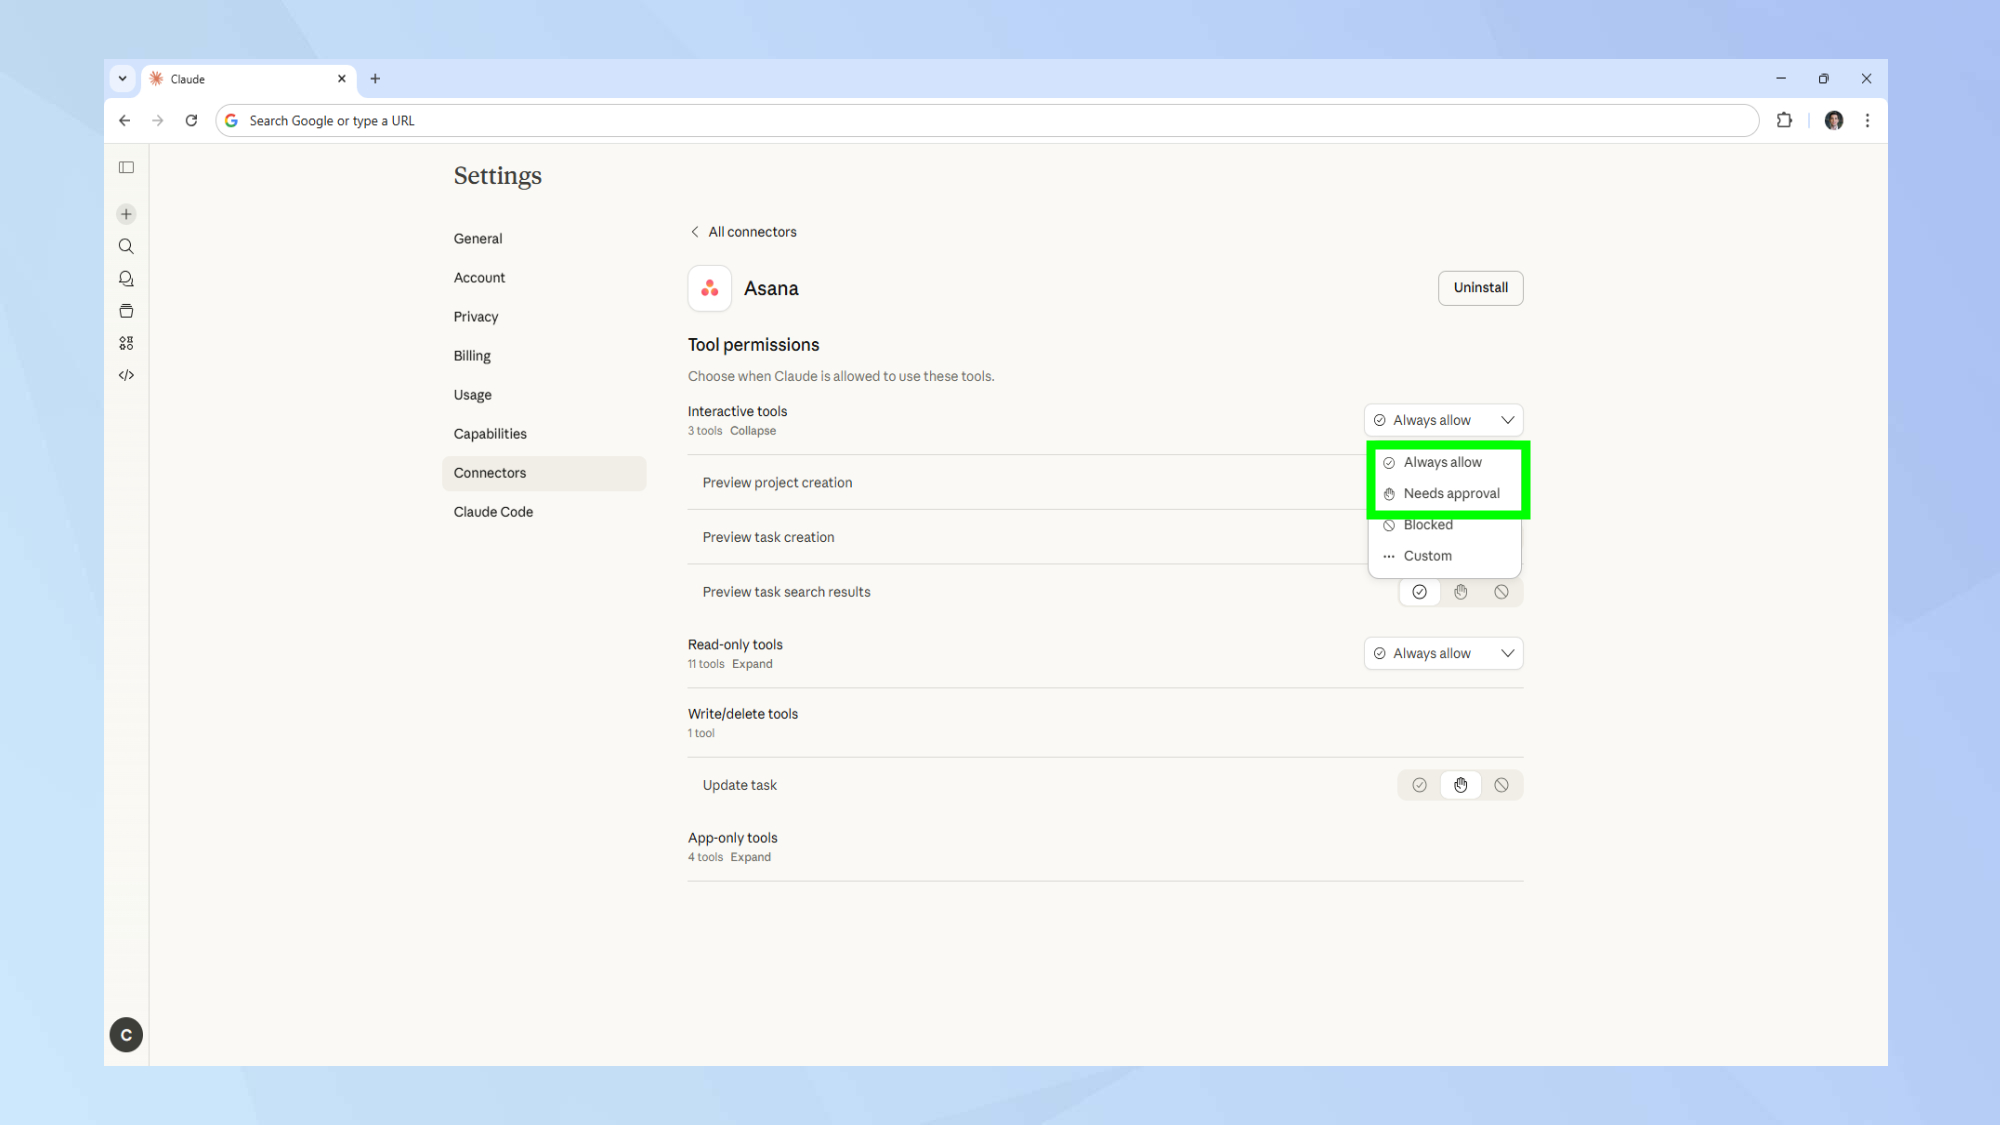Expand the App-only tools section
The height and width of the screenshot is (1125, 2000).
point(750,857)
